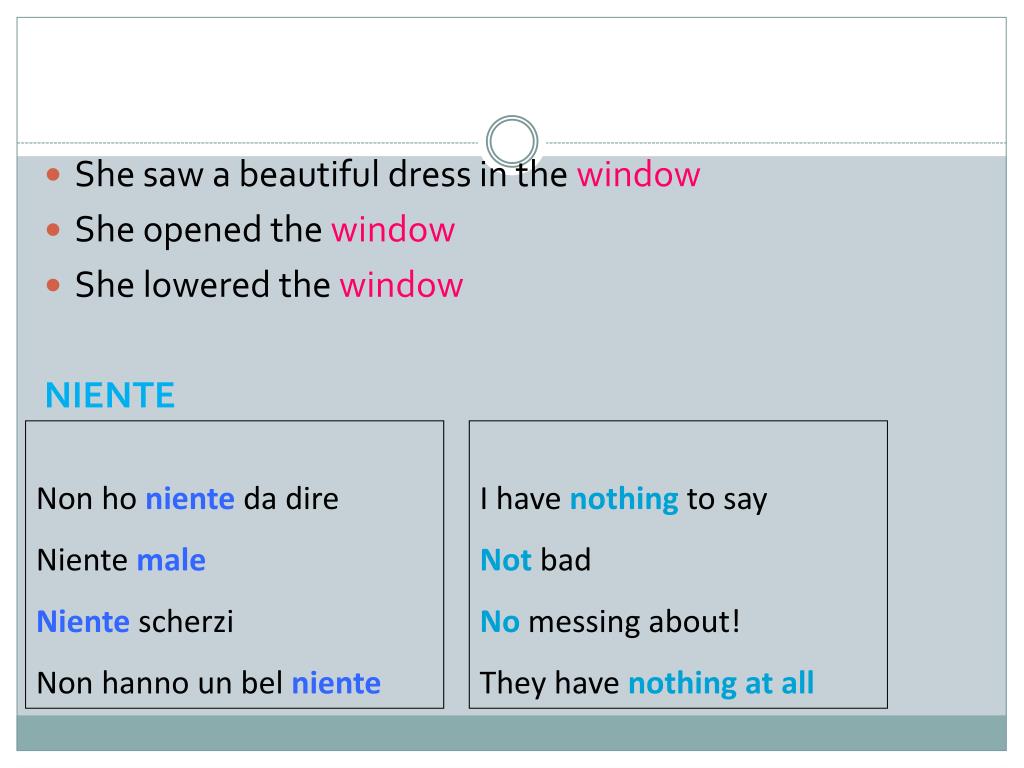The height and width of the screenshot is (768, 1024).
Task: Click the phrase 'Niente scherzi'
Action: pos(135,622)
